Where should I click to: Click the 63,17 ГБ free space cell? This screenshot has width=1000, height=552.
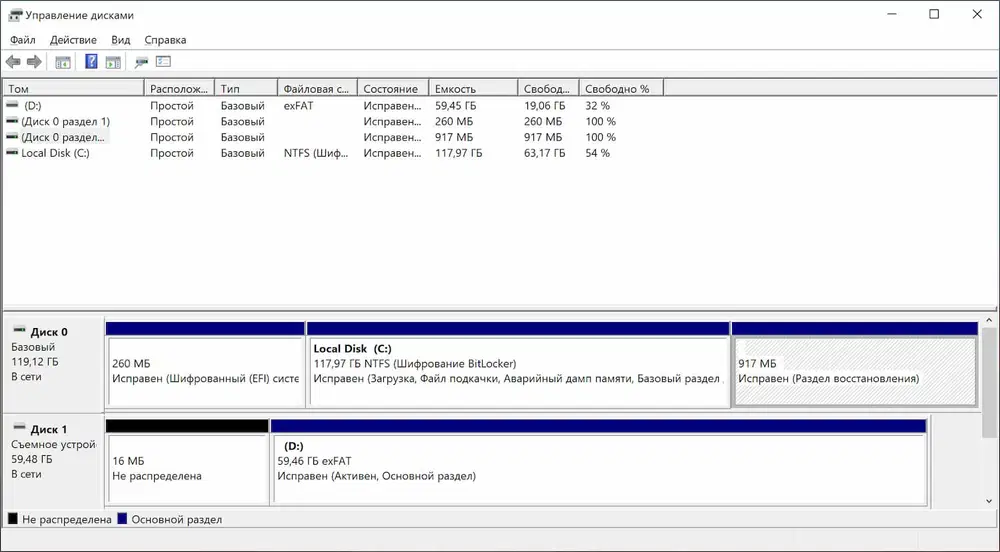pos(545,154)
